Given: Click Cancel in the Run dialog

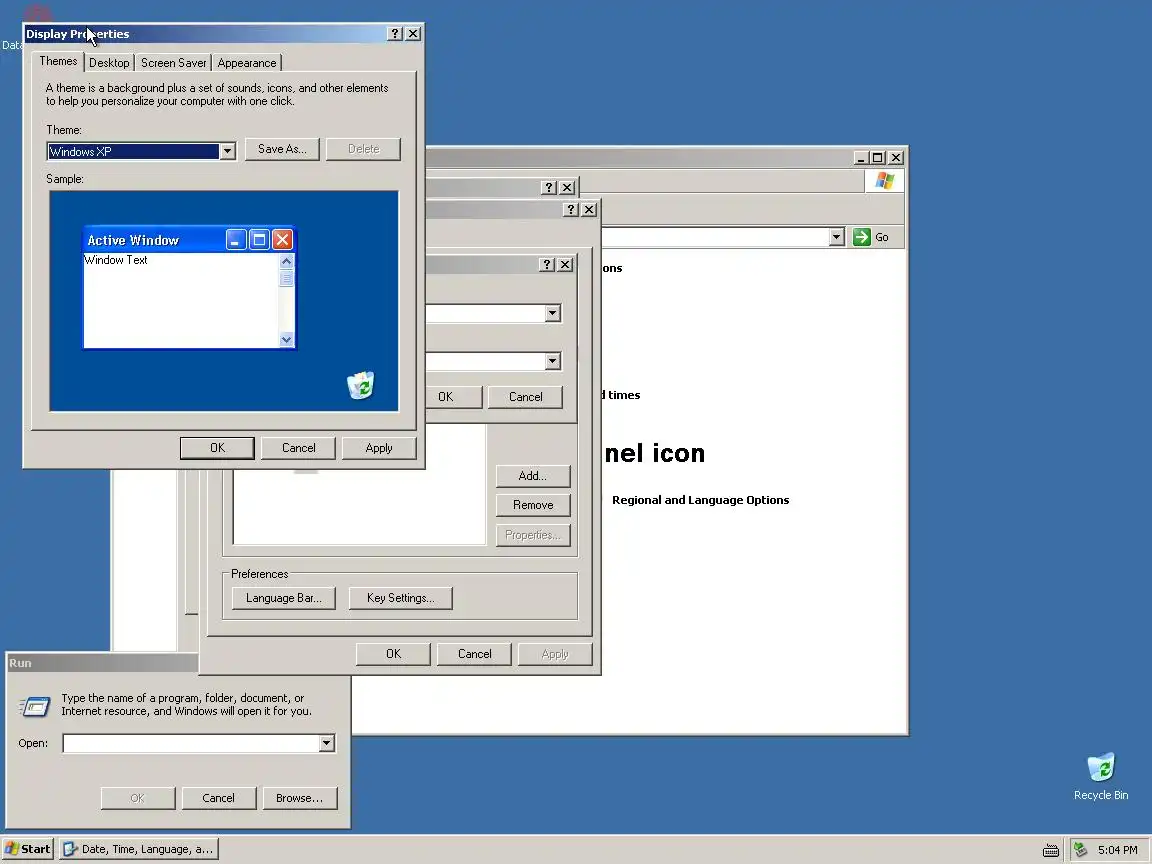Looking at the screenshot, I should [218, 798].
